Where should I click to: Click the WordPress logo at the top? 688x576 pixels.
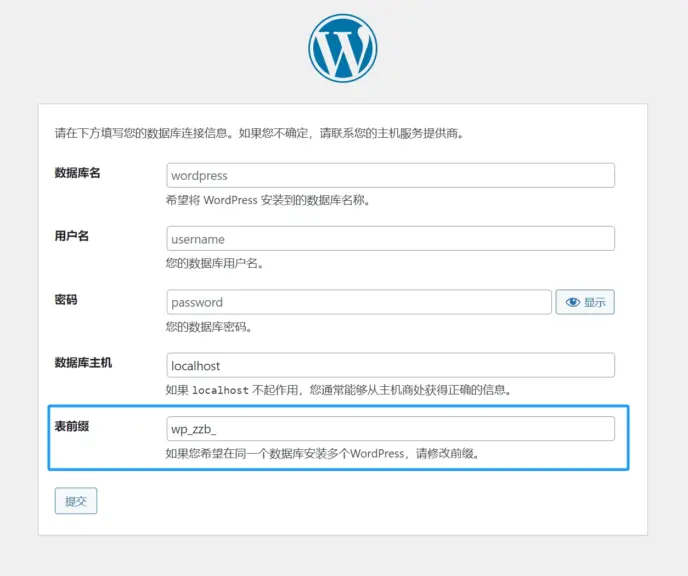[x=343, y=48]
